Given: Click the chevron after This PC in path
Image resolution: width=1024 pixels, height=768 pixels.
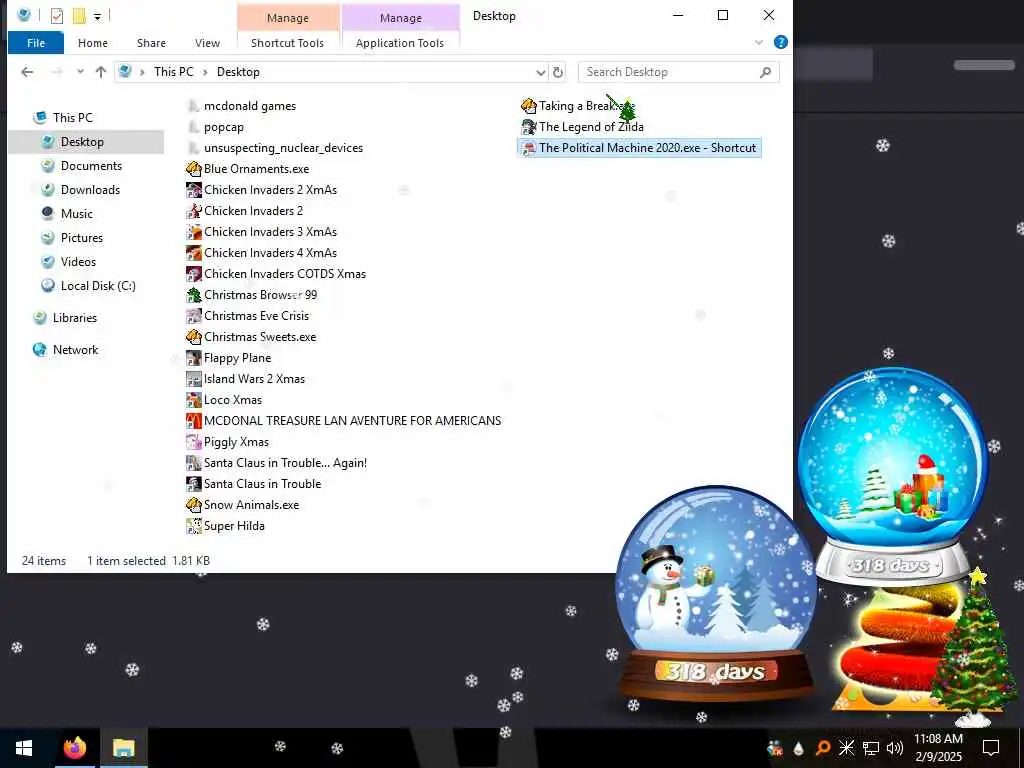Looking at the screenshot, I should click(x=204, y=72).
